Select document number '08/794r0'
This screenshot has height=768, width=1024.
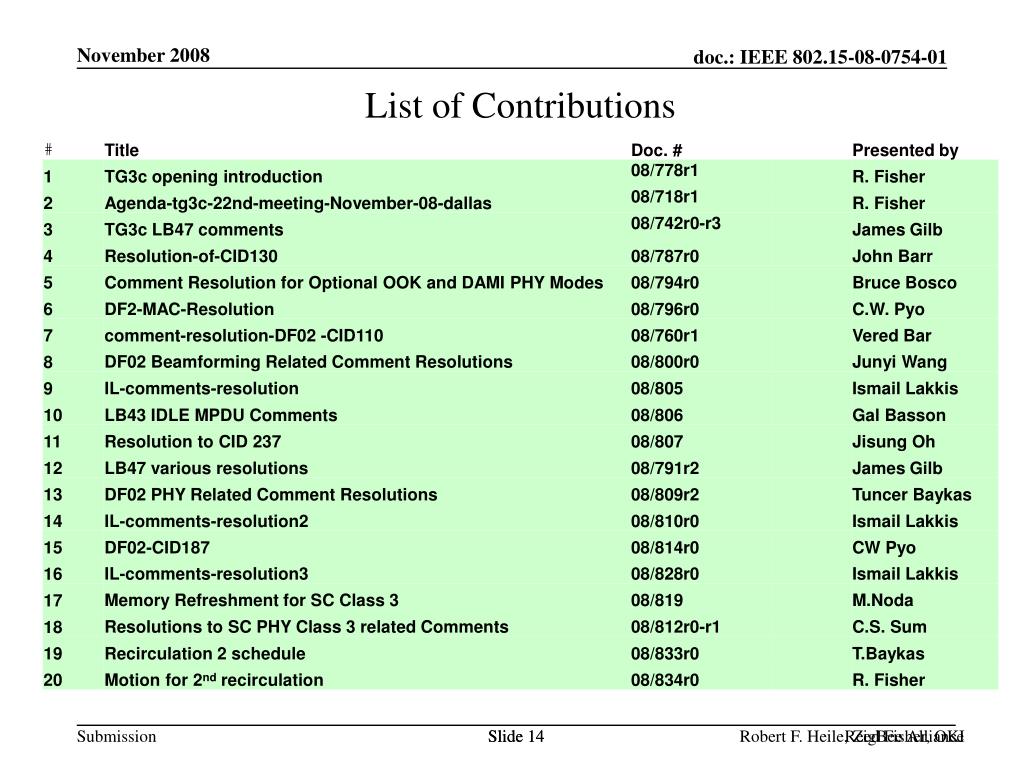(x=665, y=283)
